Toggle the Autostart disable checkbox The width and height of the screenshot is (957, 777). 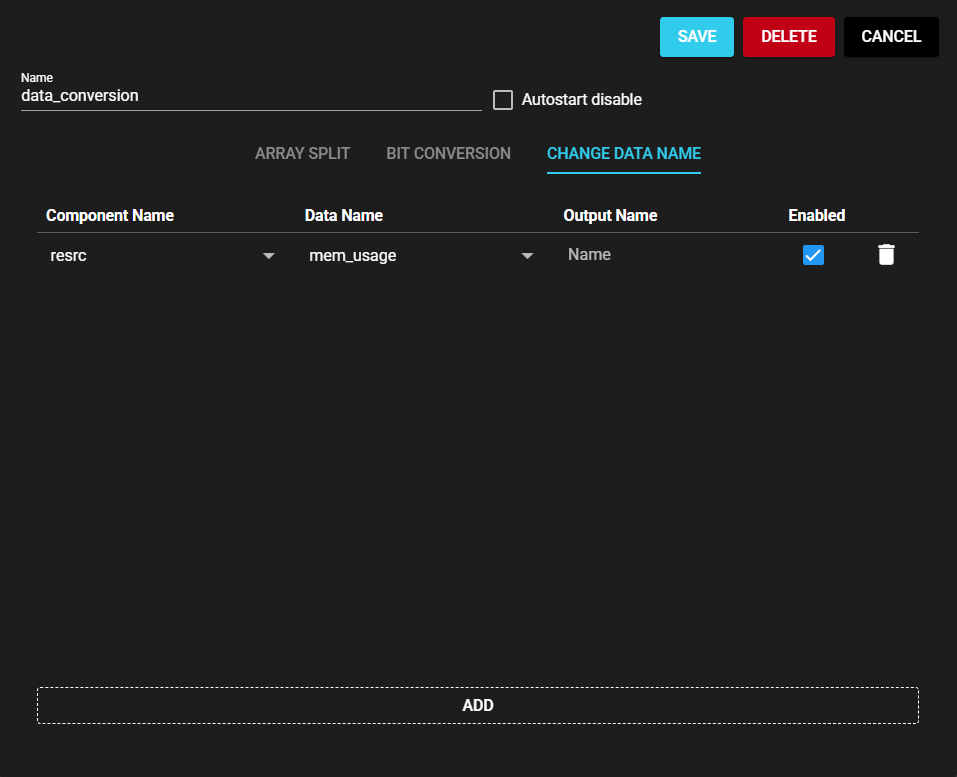coord(503,100)
